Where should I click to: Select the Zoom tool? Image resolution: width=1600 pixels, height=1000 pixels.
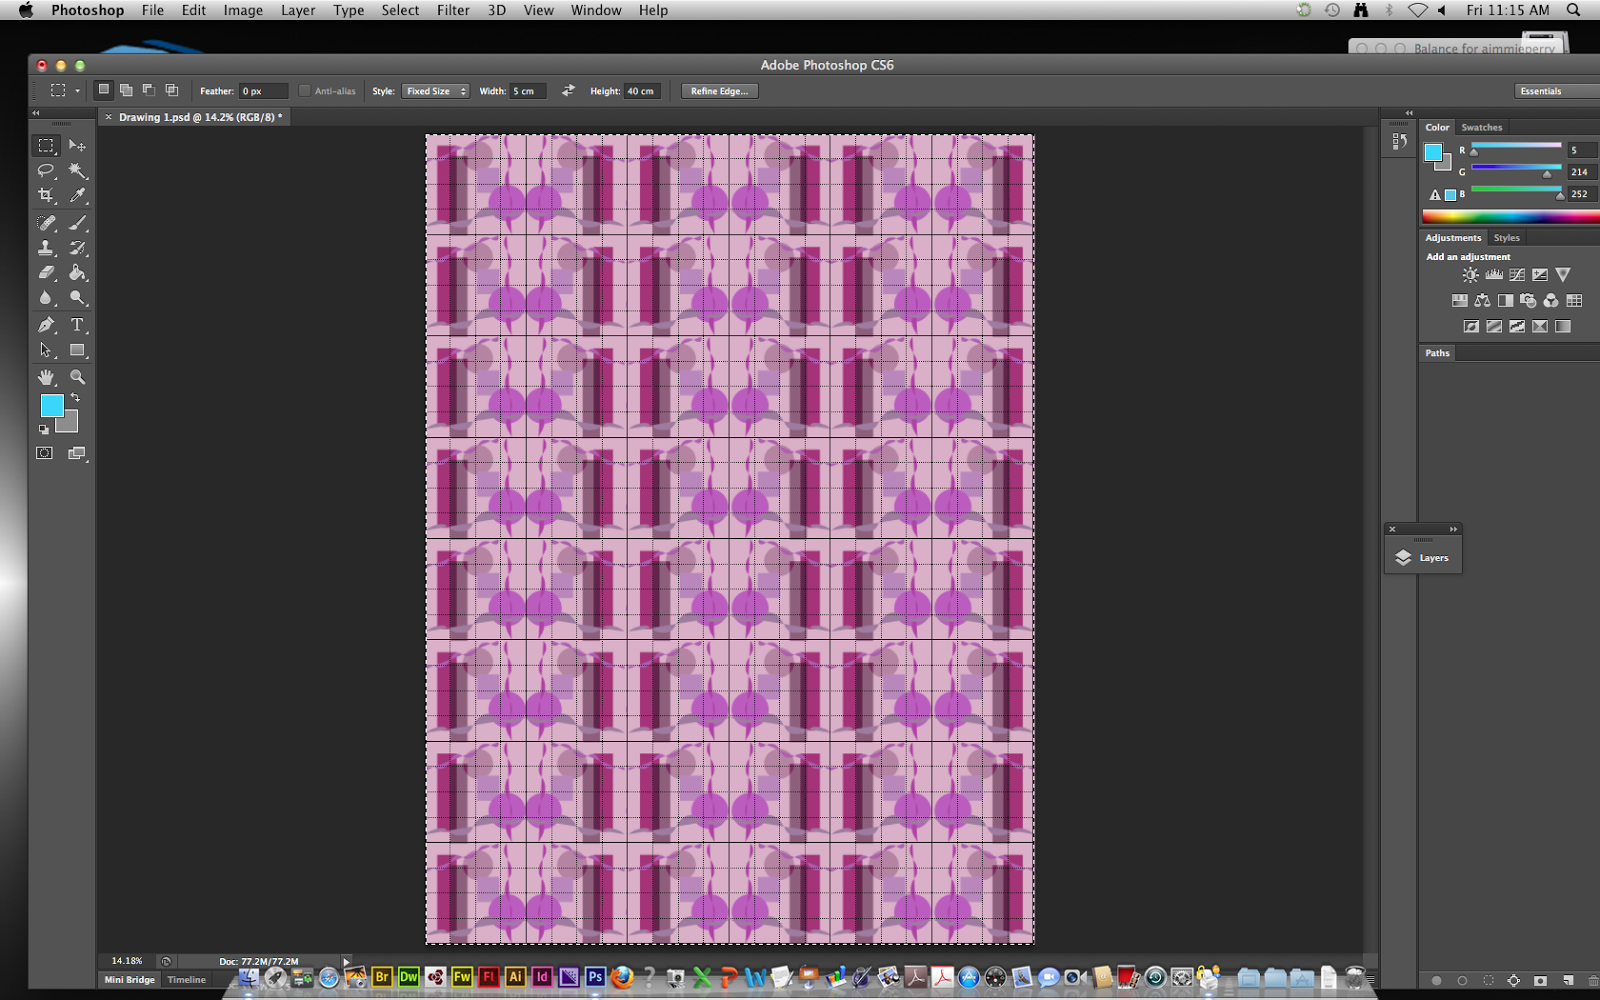tap(79, 377)
